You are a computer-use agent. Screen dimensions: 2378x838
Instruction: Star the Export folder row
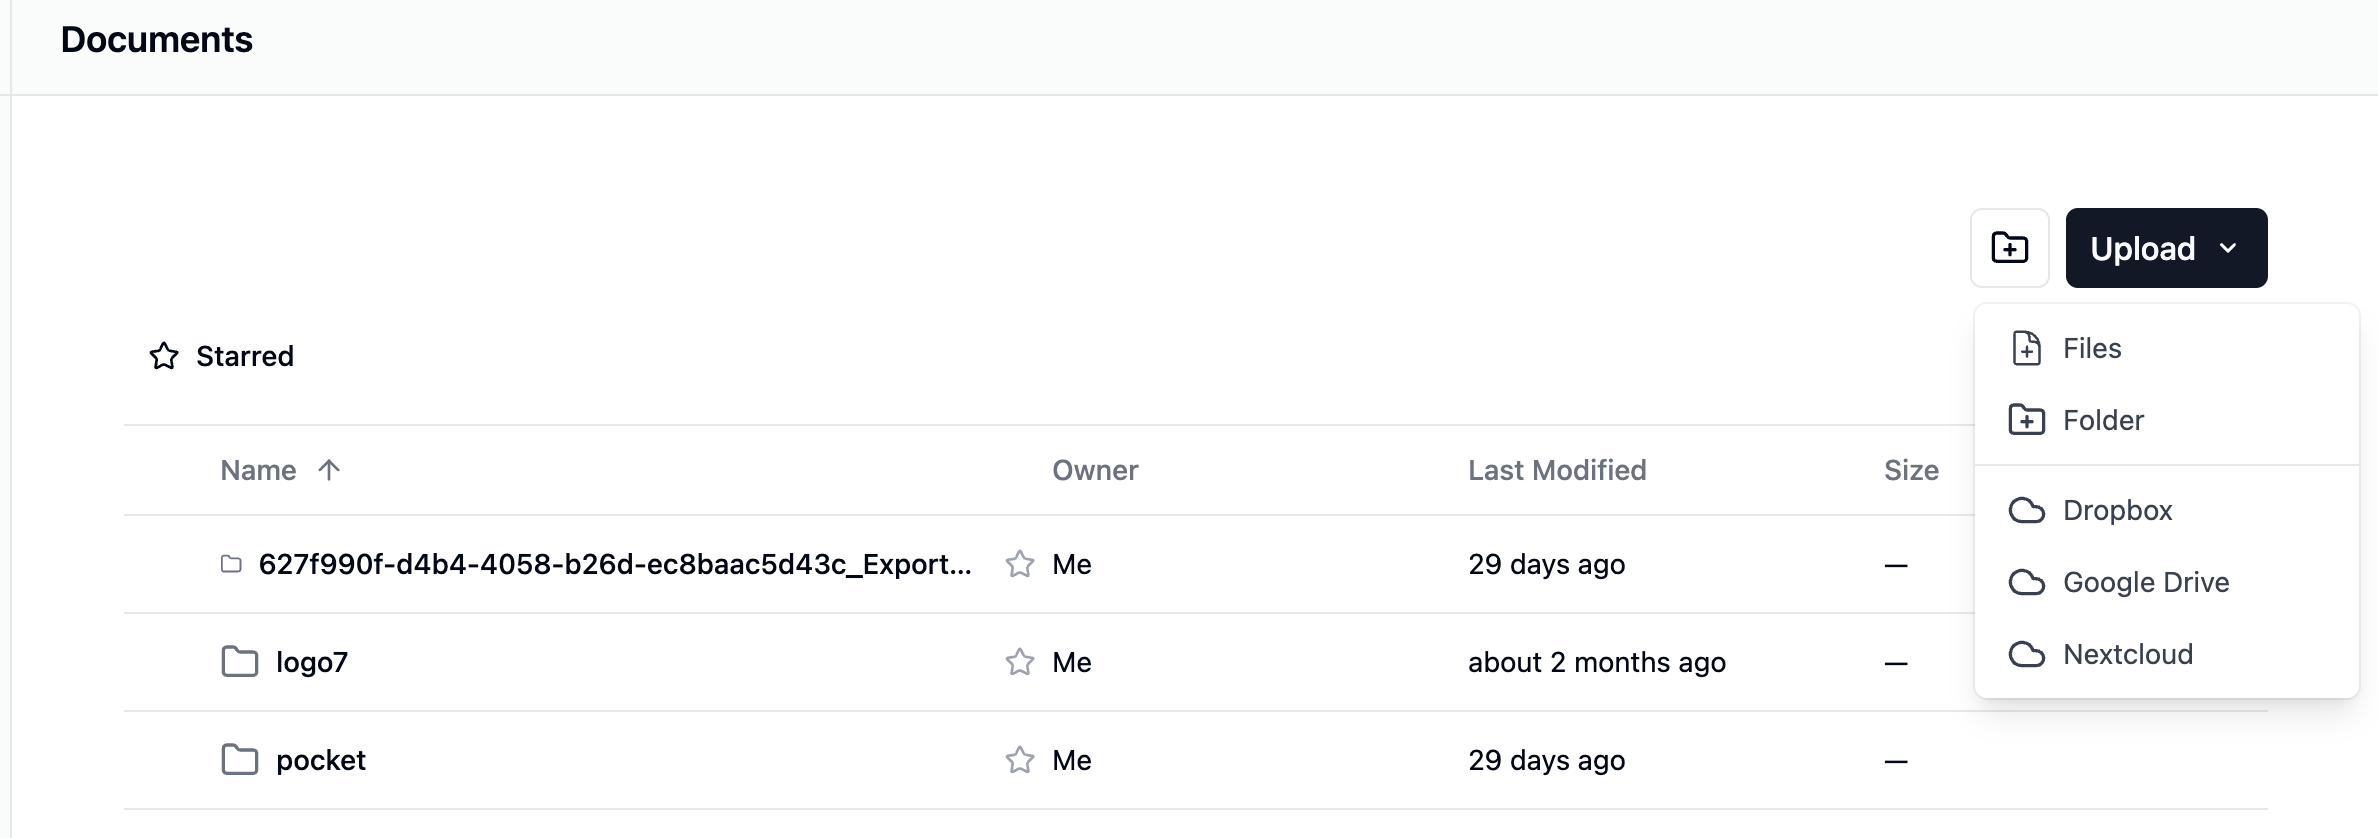(x=1021, y=564)
